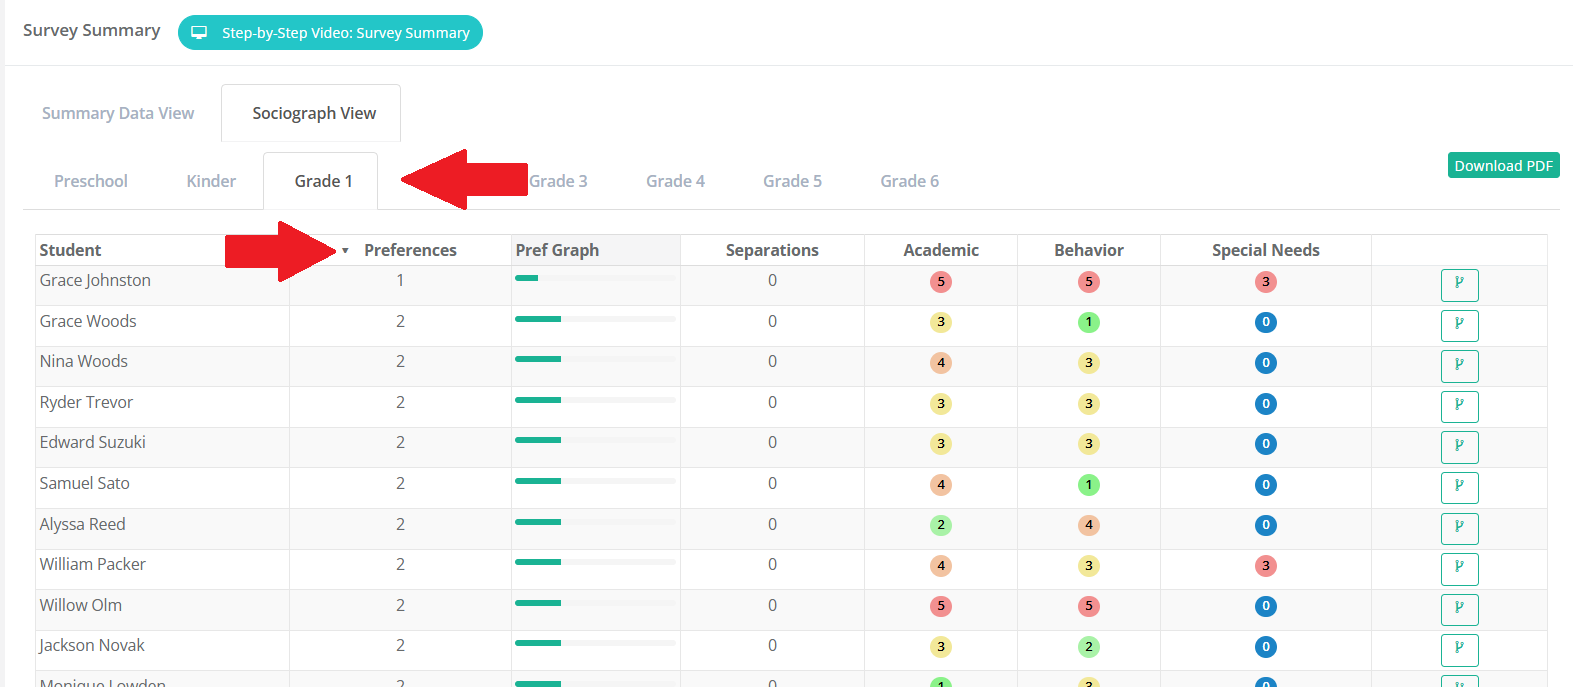Screen dimensions: 1573x687
Task: Click William Packer's red Special Needs badge 3
Action: (x=1266, y=566)
